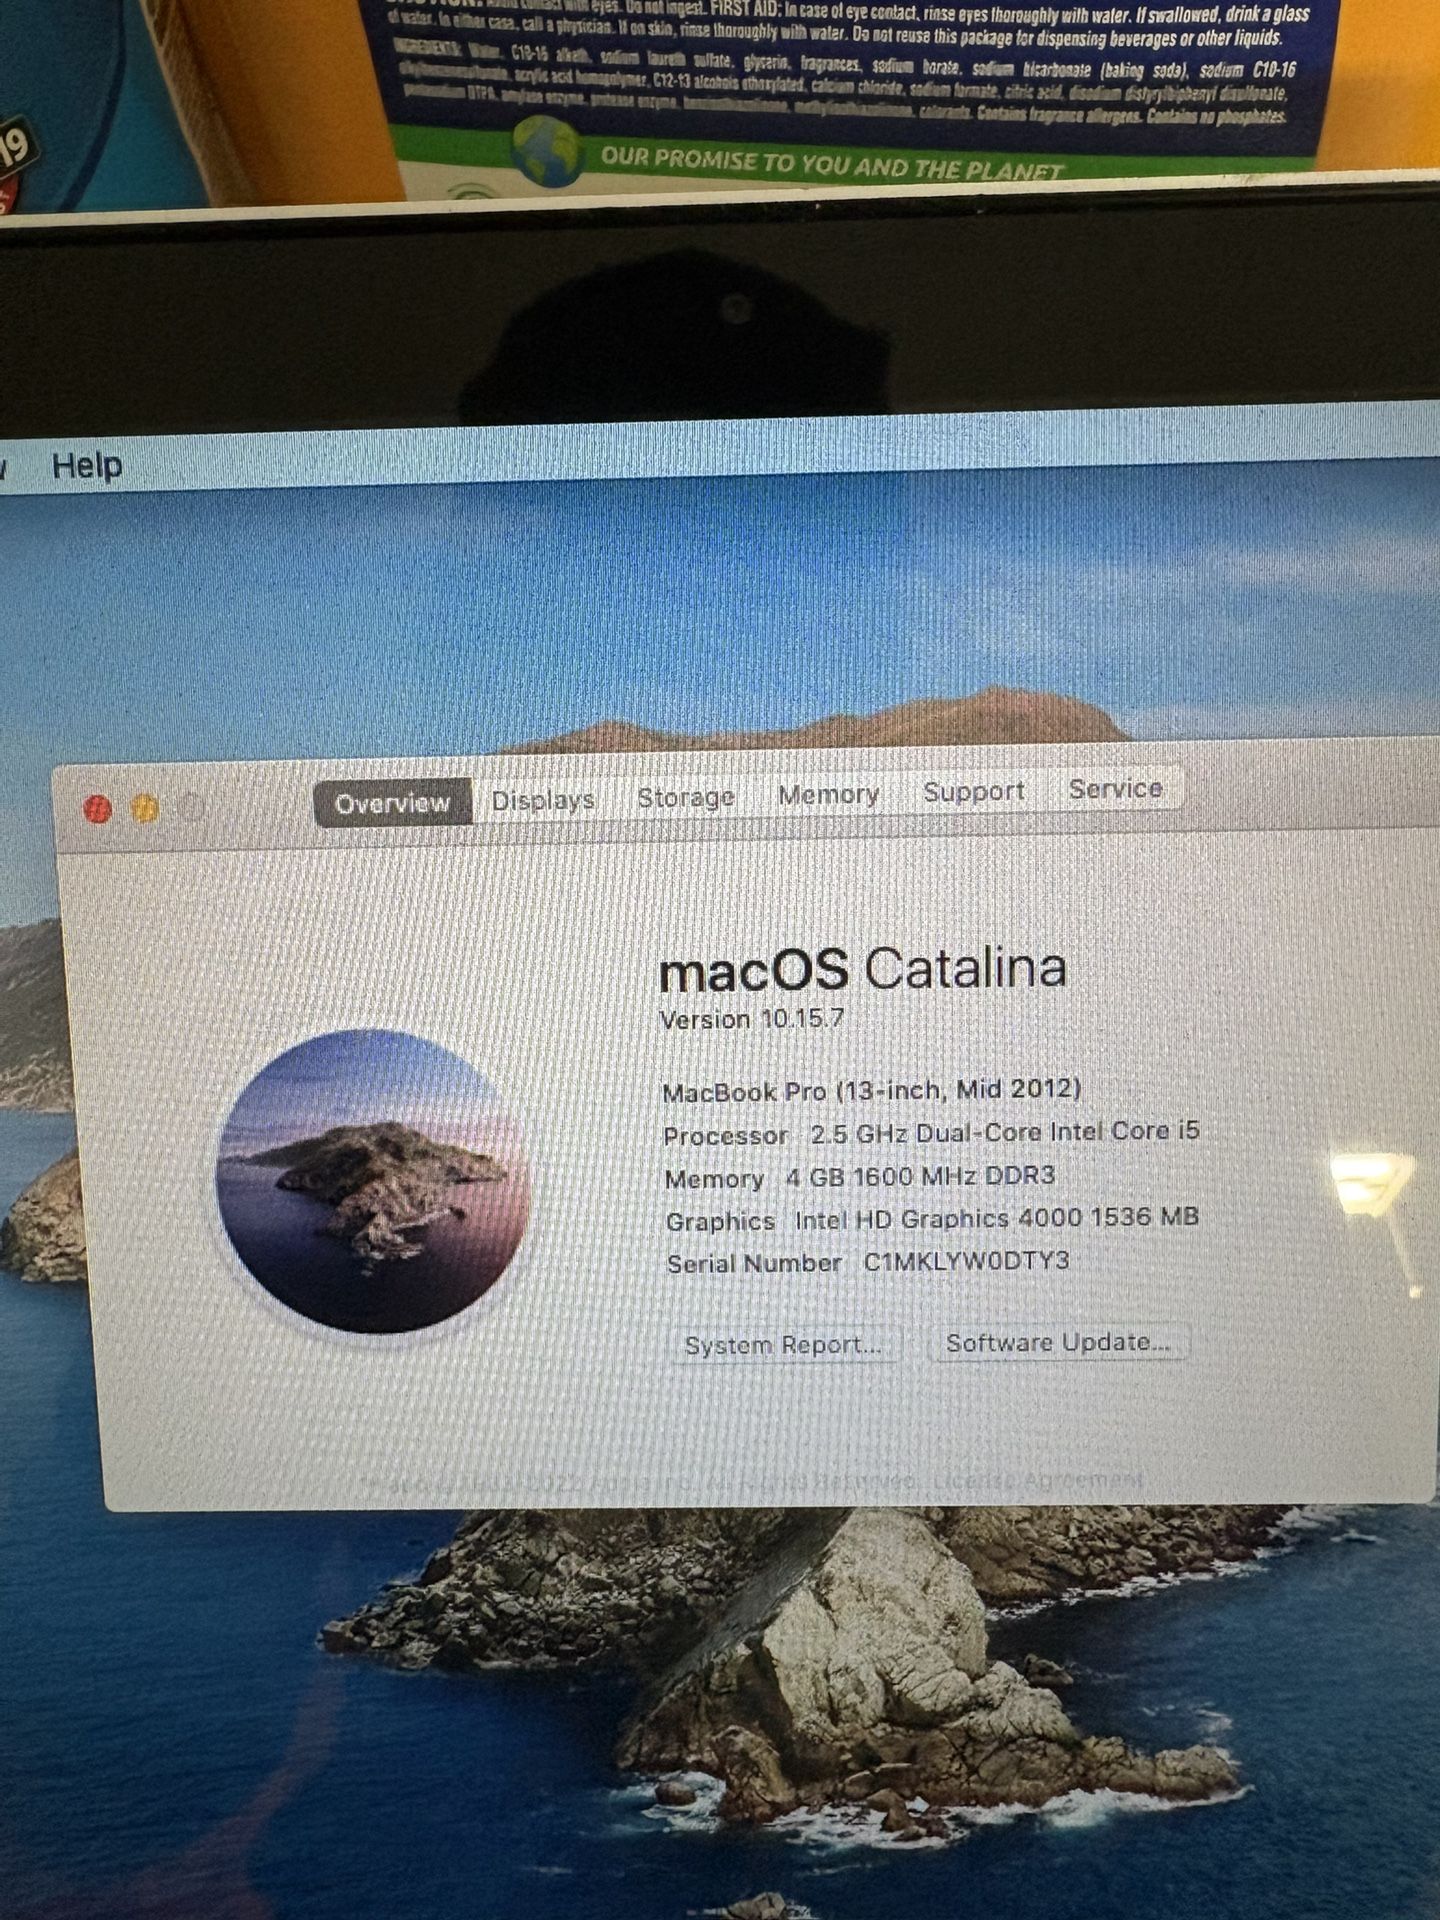Close the About This Mac window
The width and height of the screenshot is (1440, 1920).
click(97, 809)
